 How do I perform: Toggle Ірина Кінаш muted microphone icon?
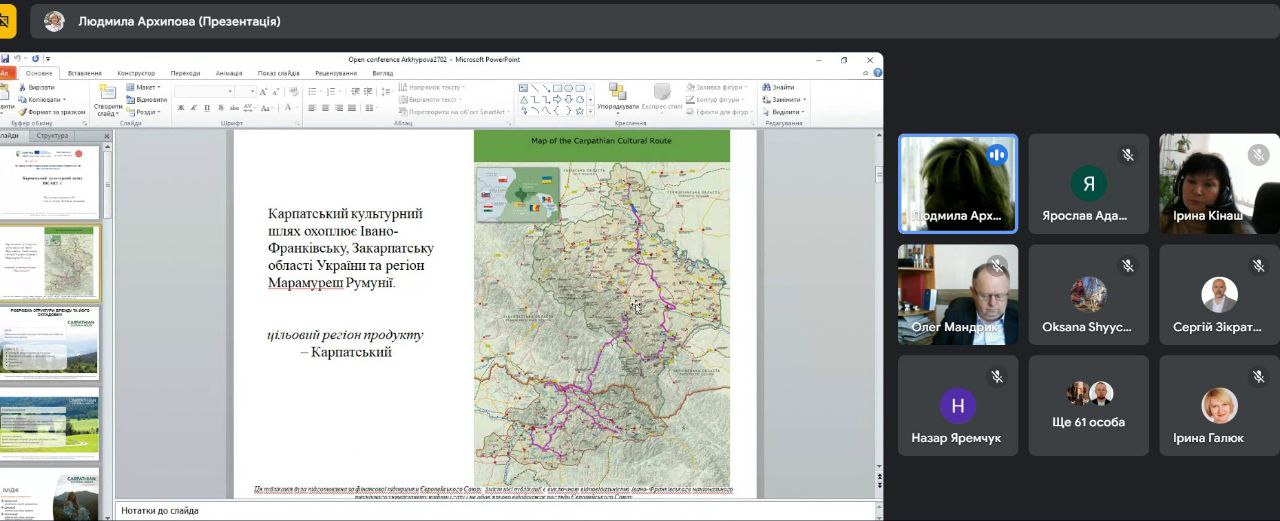(1258, 155)
